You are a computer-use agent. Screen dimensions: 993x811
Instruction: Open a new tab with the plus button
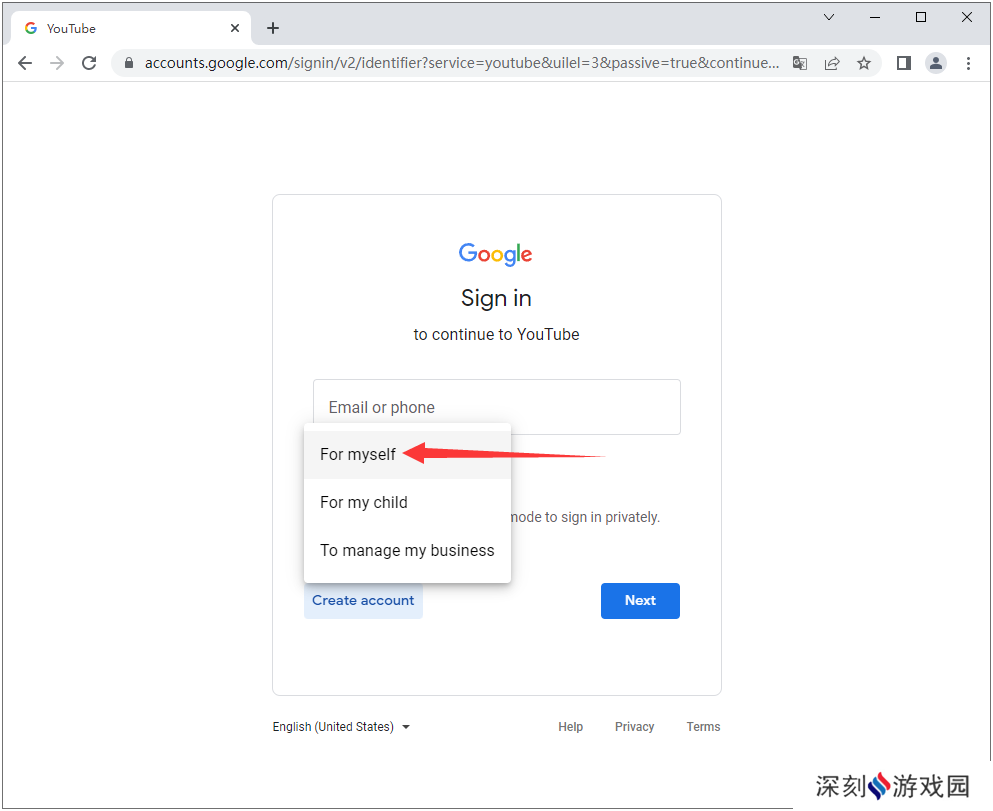click(x=273, y=28)
